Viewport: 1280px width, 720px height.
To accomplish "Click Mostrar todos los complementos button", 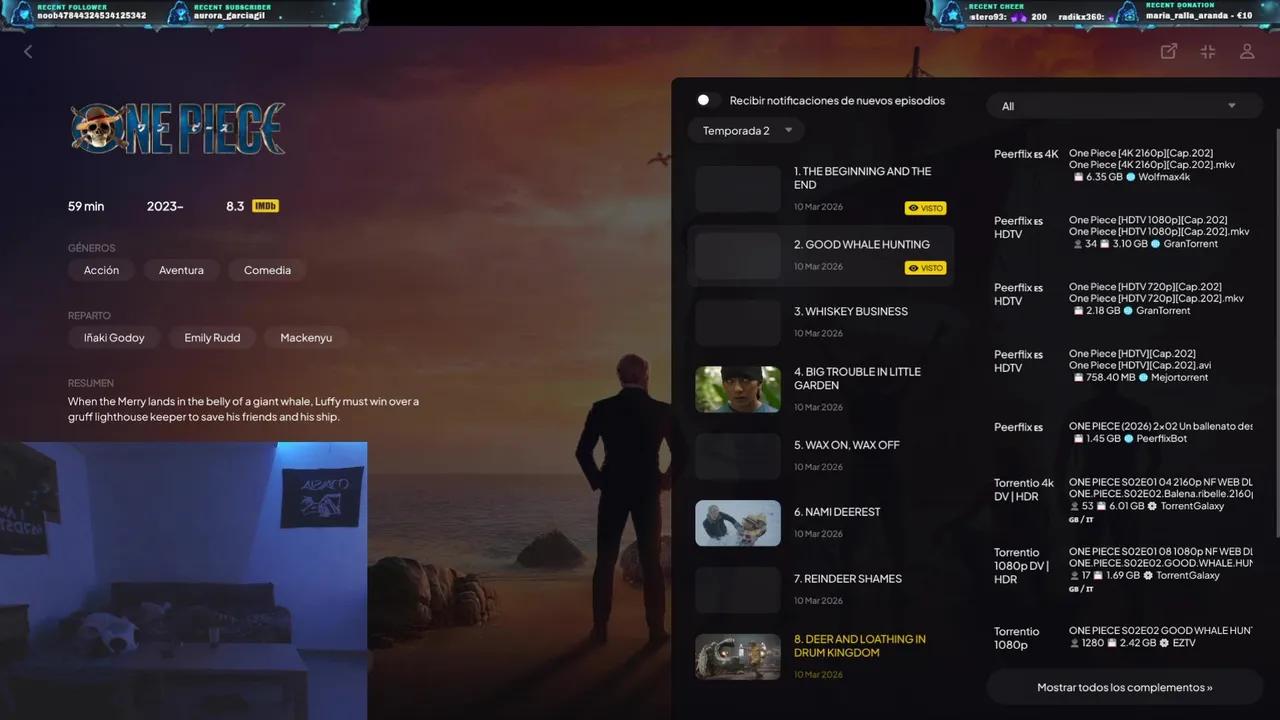I will [1125, 687].
